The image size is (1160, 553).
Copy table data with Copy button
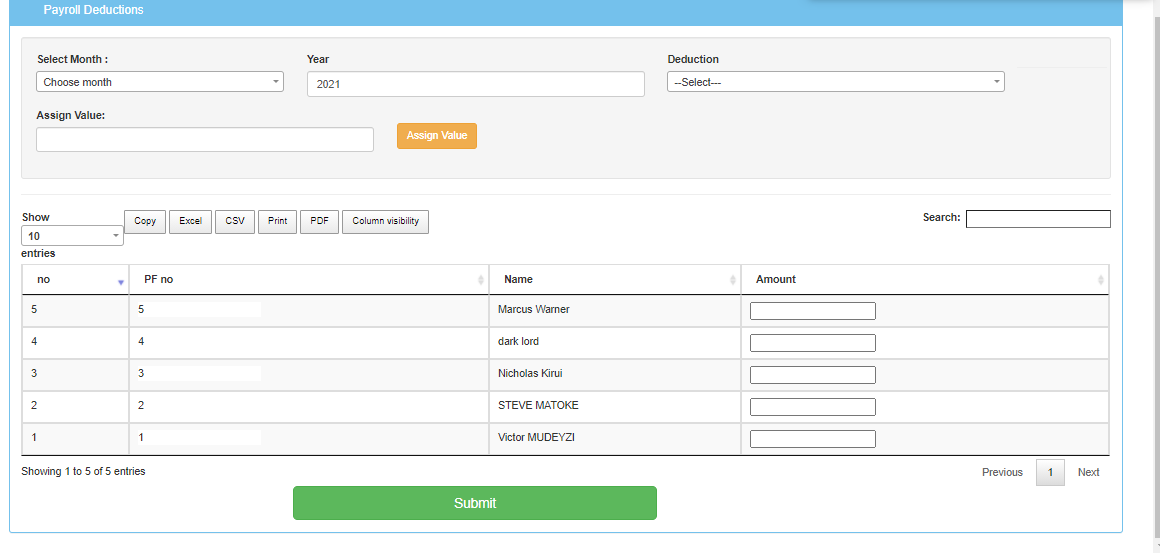[145, 221]
